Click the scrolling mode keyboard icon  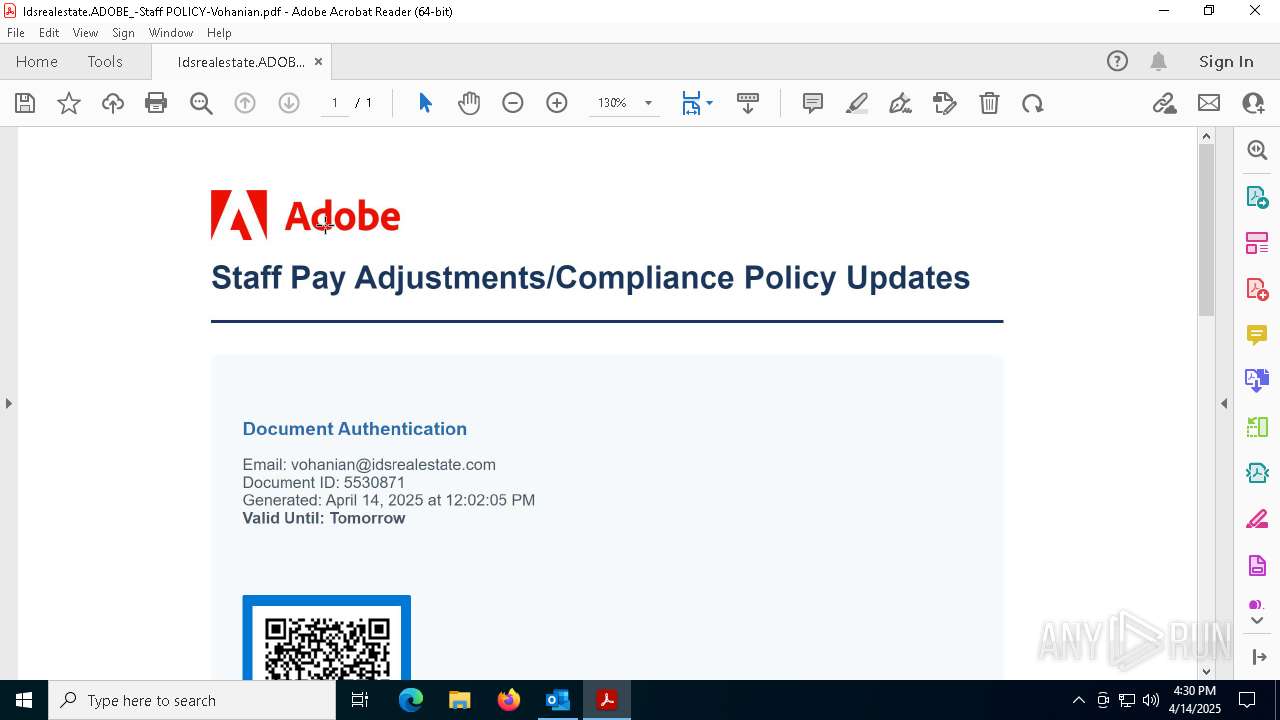coord(747,103)
